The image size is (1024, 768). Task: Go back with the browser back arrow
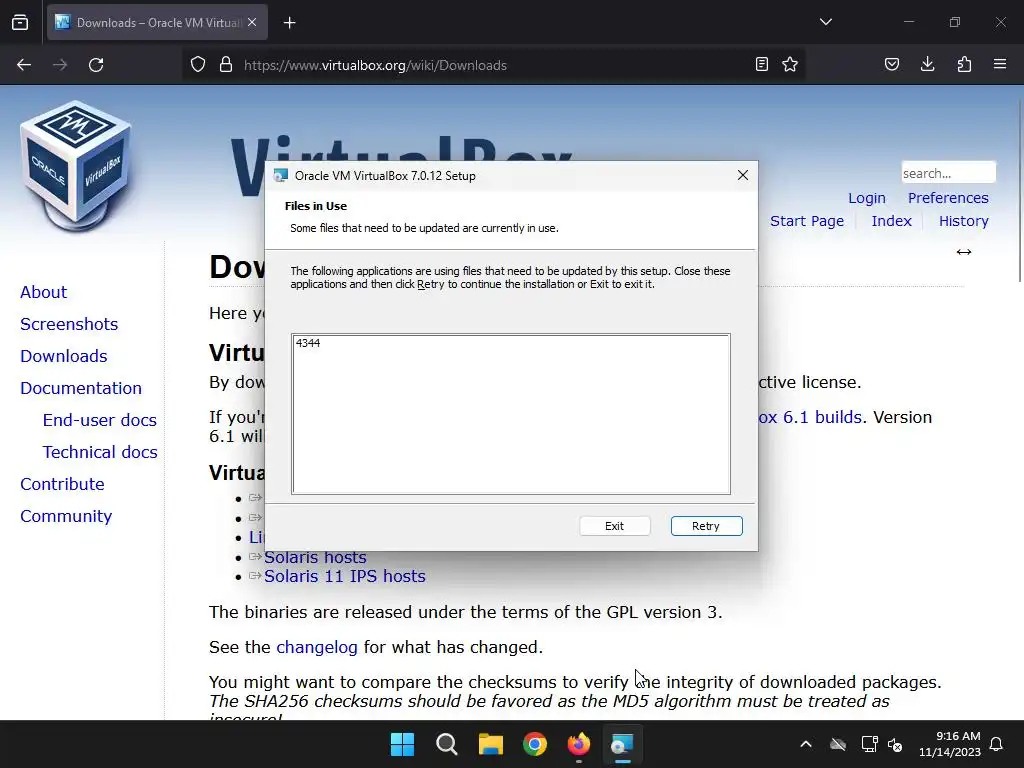pyautogui.click(x=24, y=65)
